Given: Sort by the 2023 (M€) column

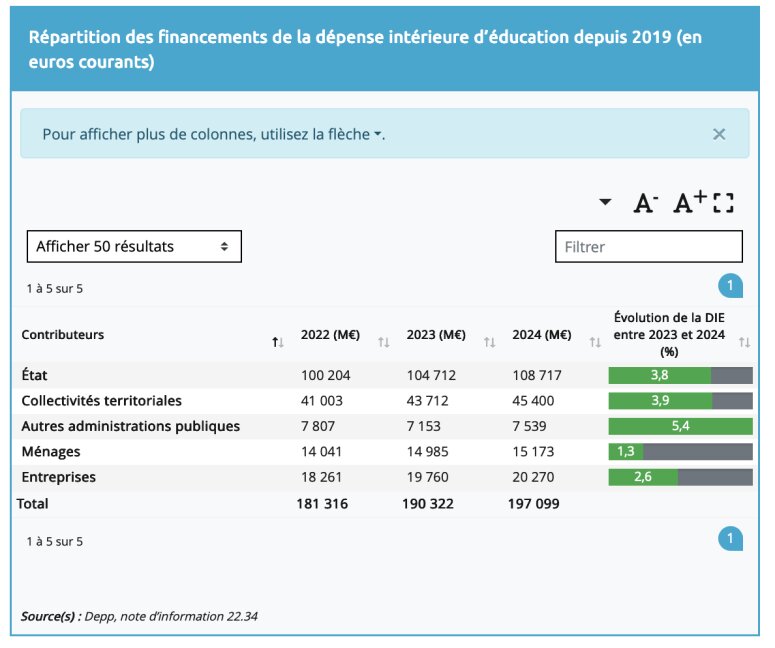Looking at the screenshot, I should pos(489,342).
